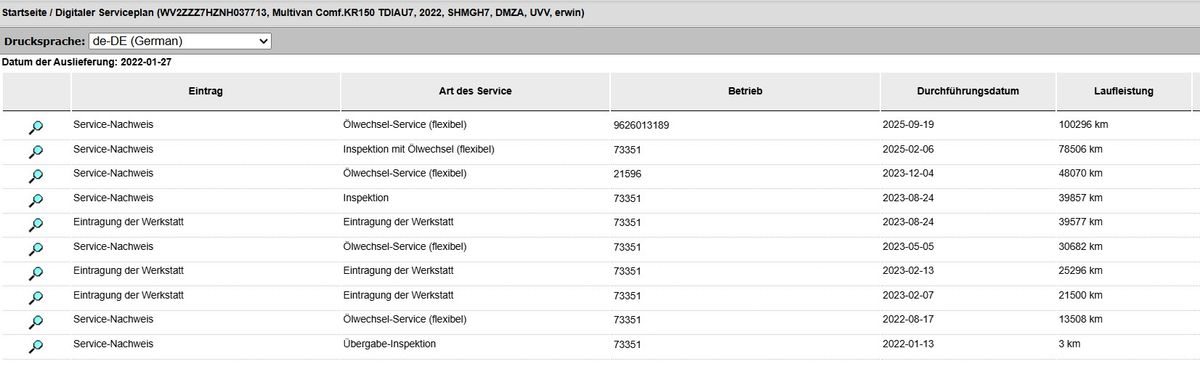Image resolution: width=1200 pixels, height=372 pixels.
Task: Open magnifier for Inspektion at 39857 km
Action: pos(36,200)
